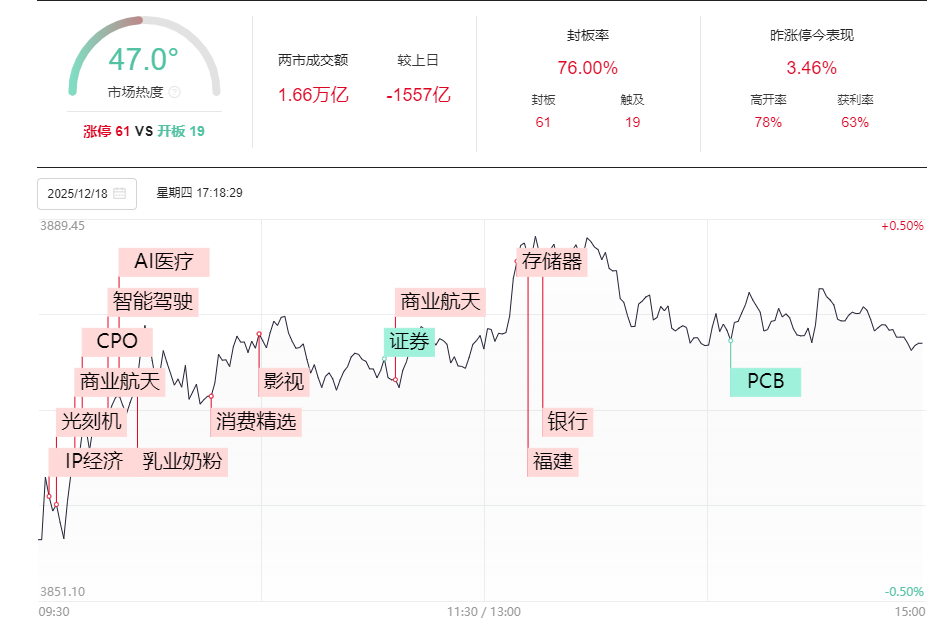Viewport: 942px width, 629px height.
Task: Select the AI医疗 sector tag
Action: click(x=164, y=262)
